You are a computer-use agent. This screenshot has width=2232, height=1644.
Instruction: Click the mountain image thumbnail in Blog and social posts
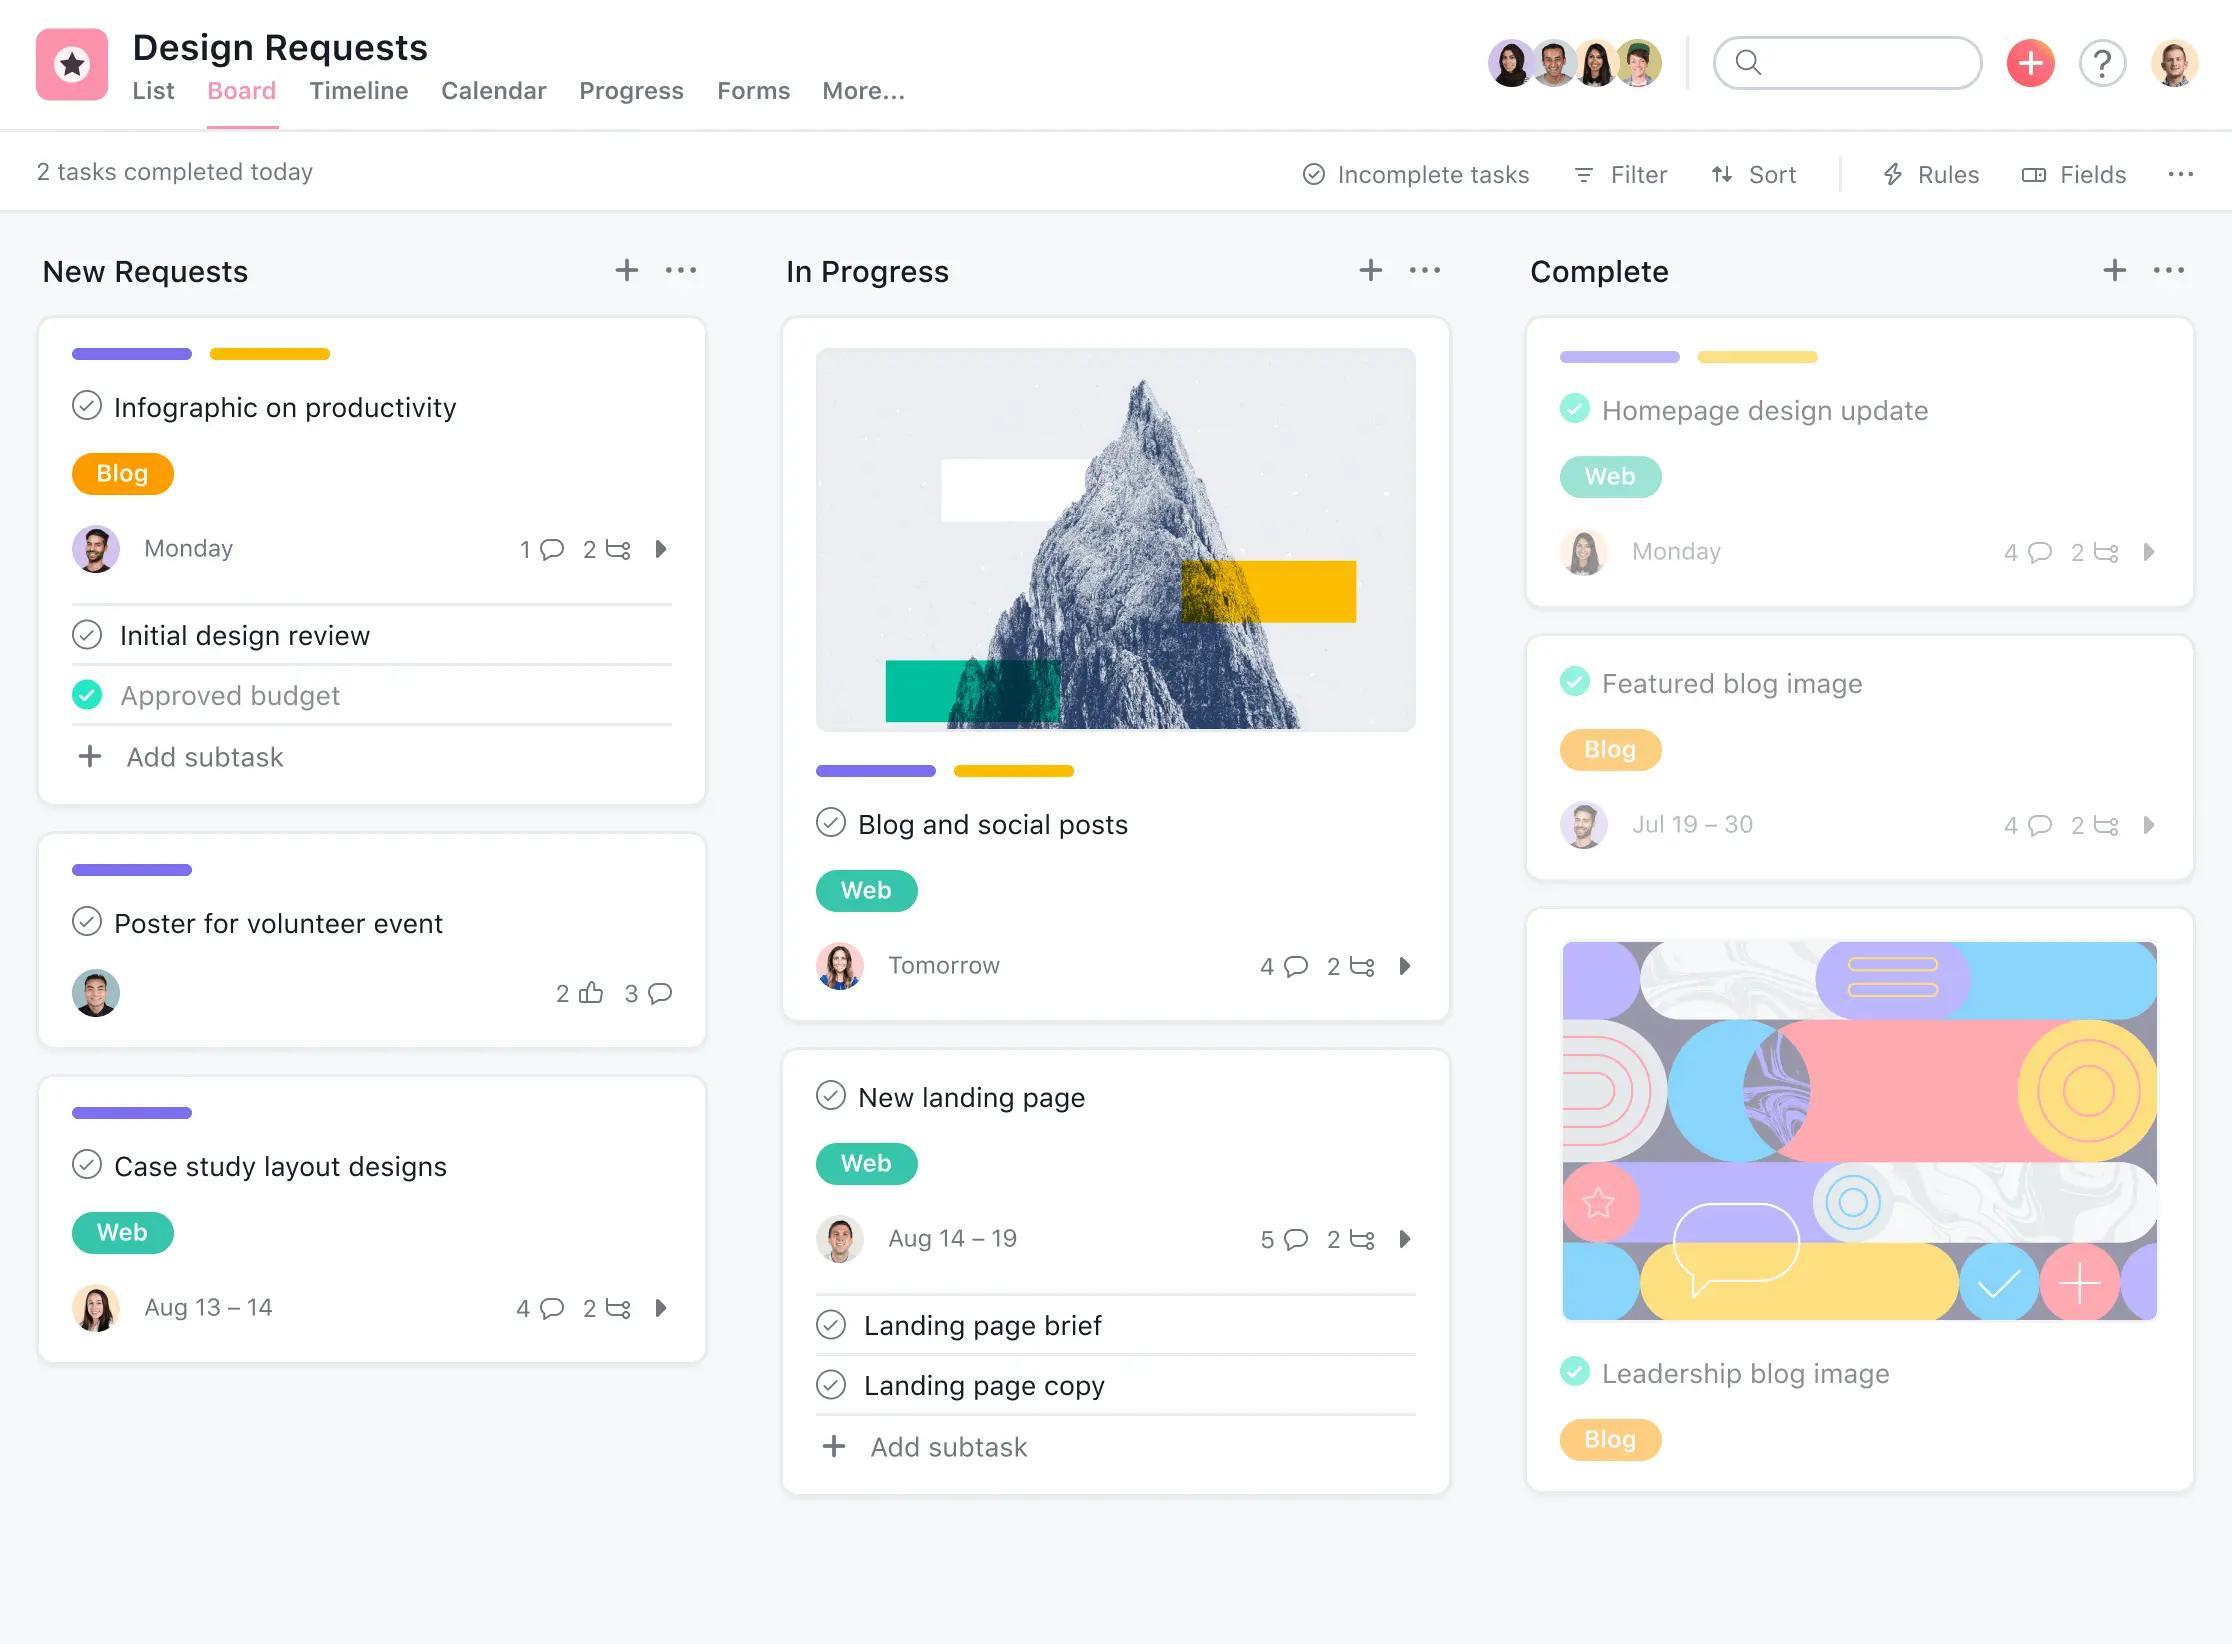(x=1116, y=539)
